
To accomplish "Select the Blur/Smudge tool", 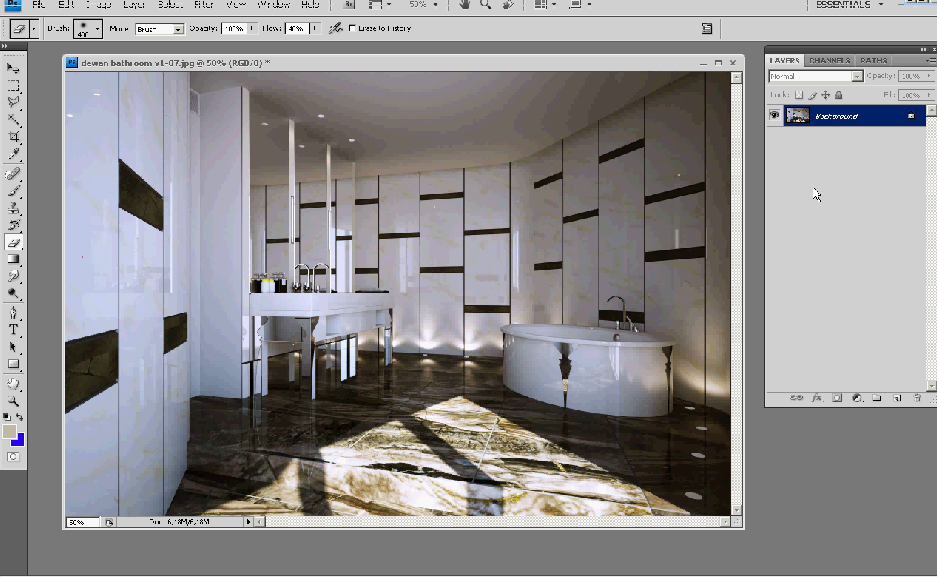I will pos(13,276).
